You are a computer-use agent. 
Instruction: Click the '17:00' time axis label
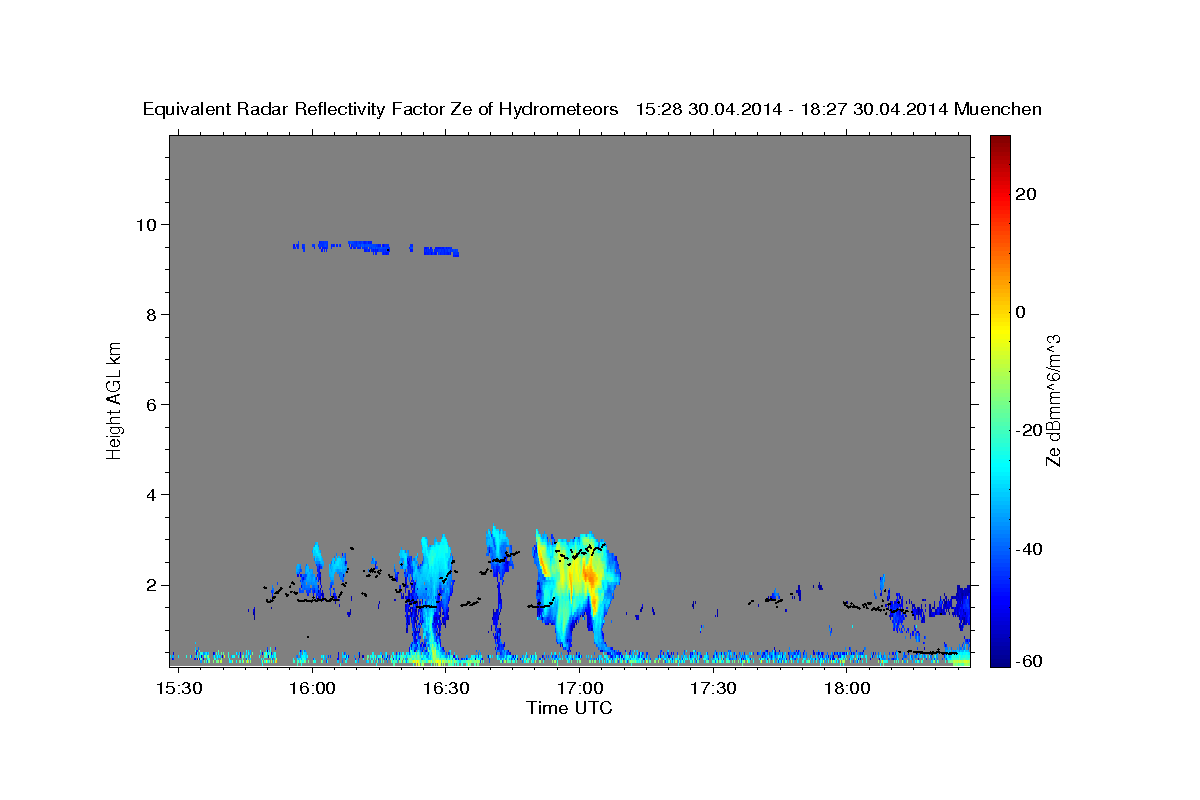[580, 689]
